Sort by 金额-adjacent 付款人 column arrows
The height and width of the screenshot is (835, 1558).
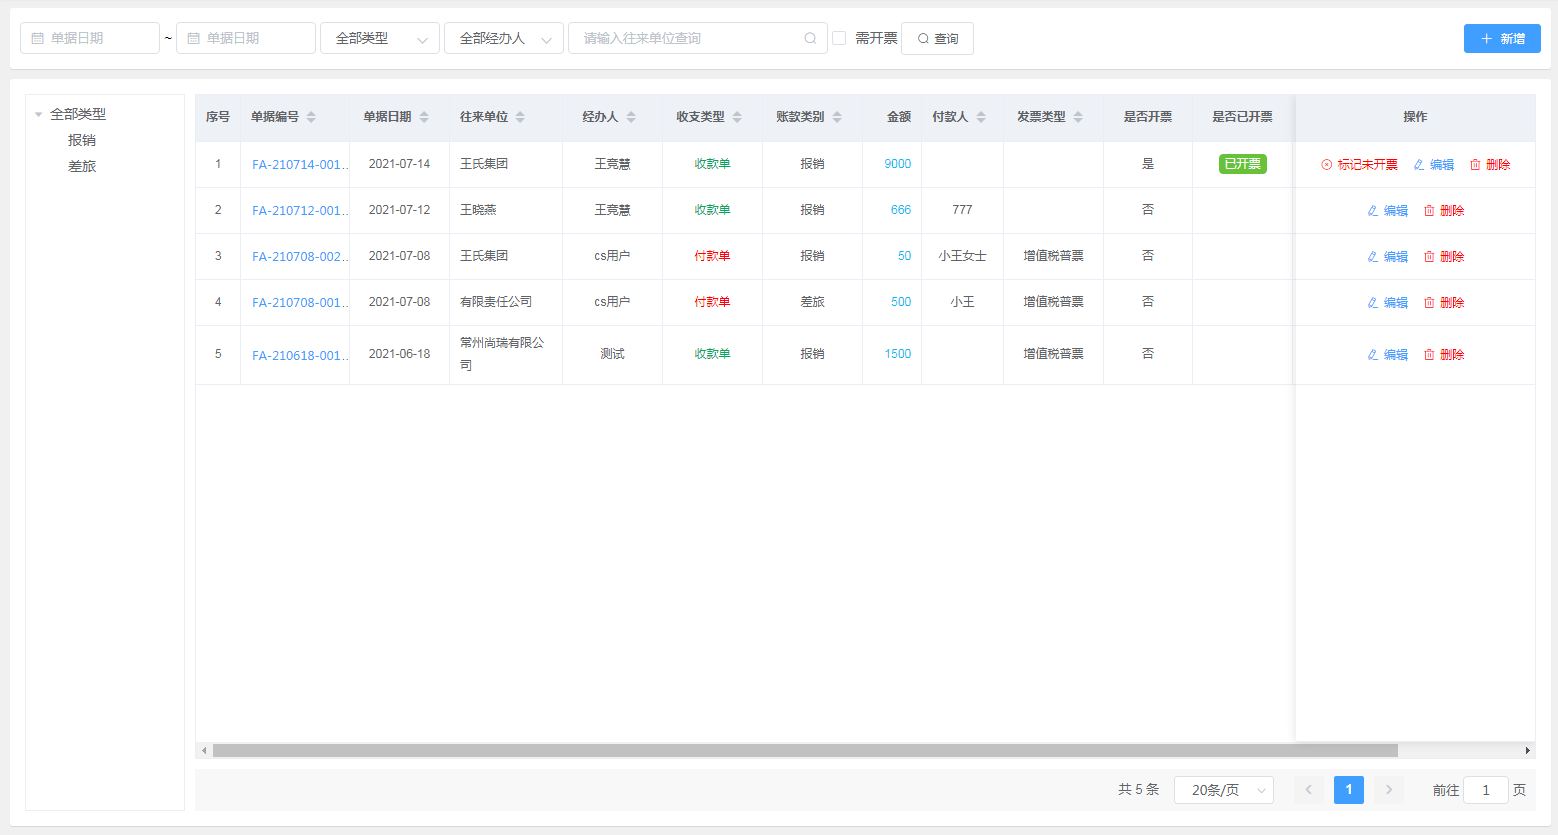click(981, 117)
